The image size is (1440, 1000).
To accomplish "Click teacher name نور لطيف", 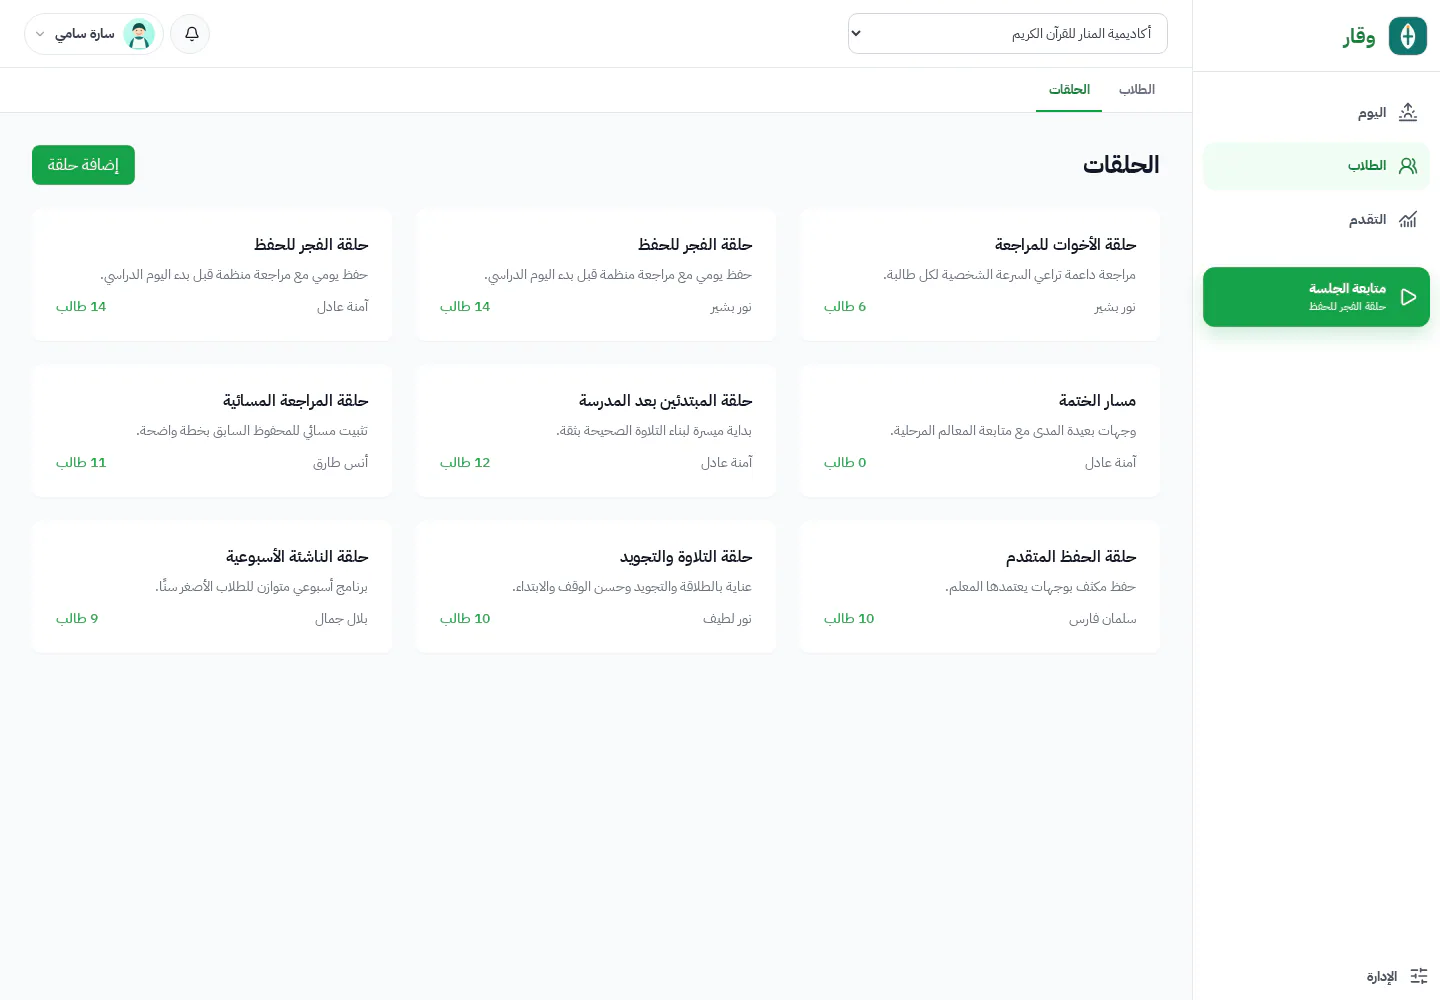I will pos(727,619).
